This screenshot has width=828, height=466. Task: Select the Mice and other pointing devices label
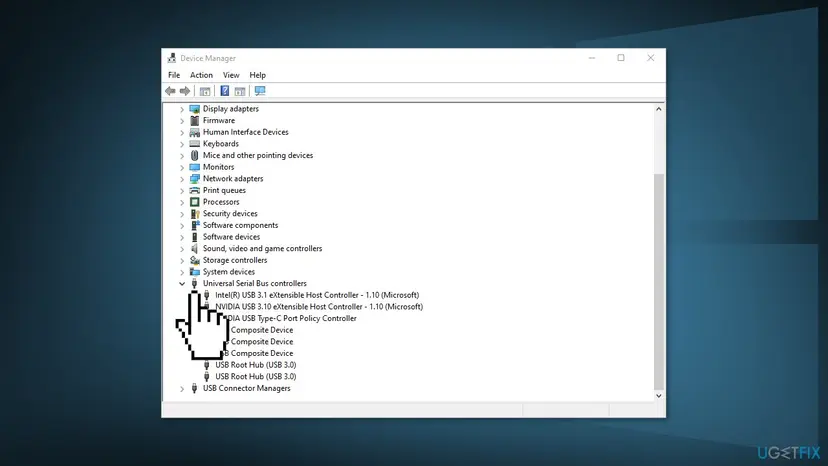coord(258,155)
